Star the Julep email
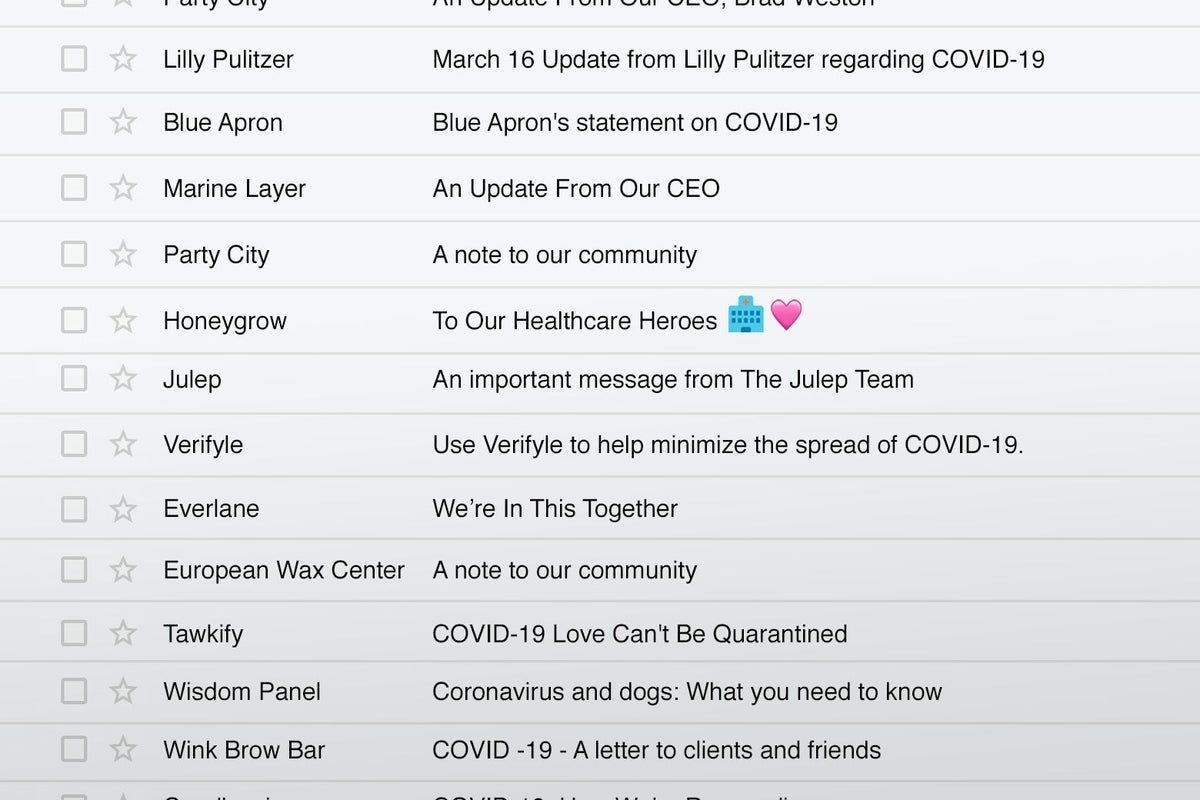This screenshot has width=1200, height=800. tap(123, 379)
